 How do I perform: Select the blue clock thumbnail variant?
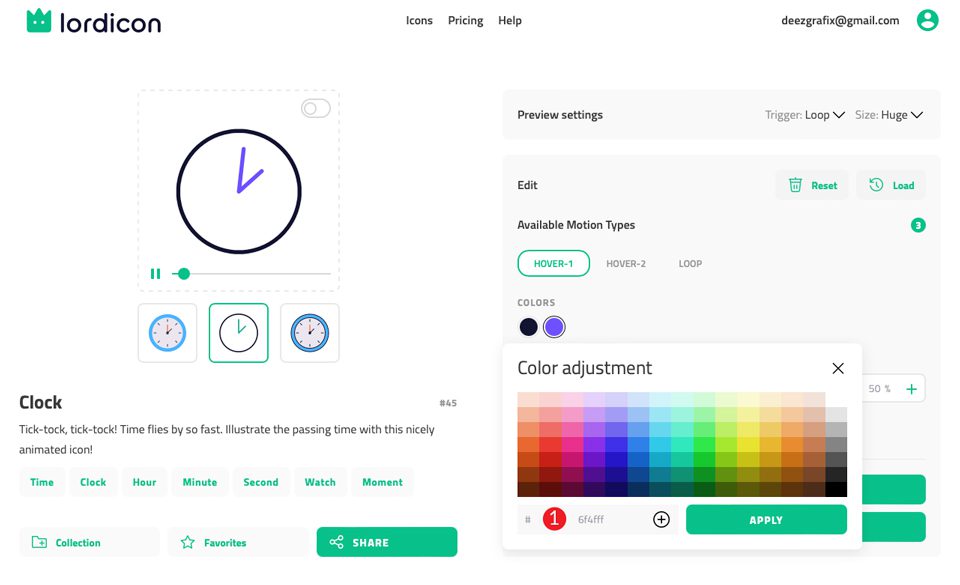[x=167, y=331]
